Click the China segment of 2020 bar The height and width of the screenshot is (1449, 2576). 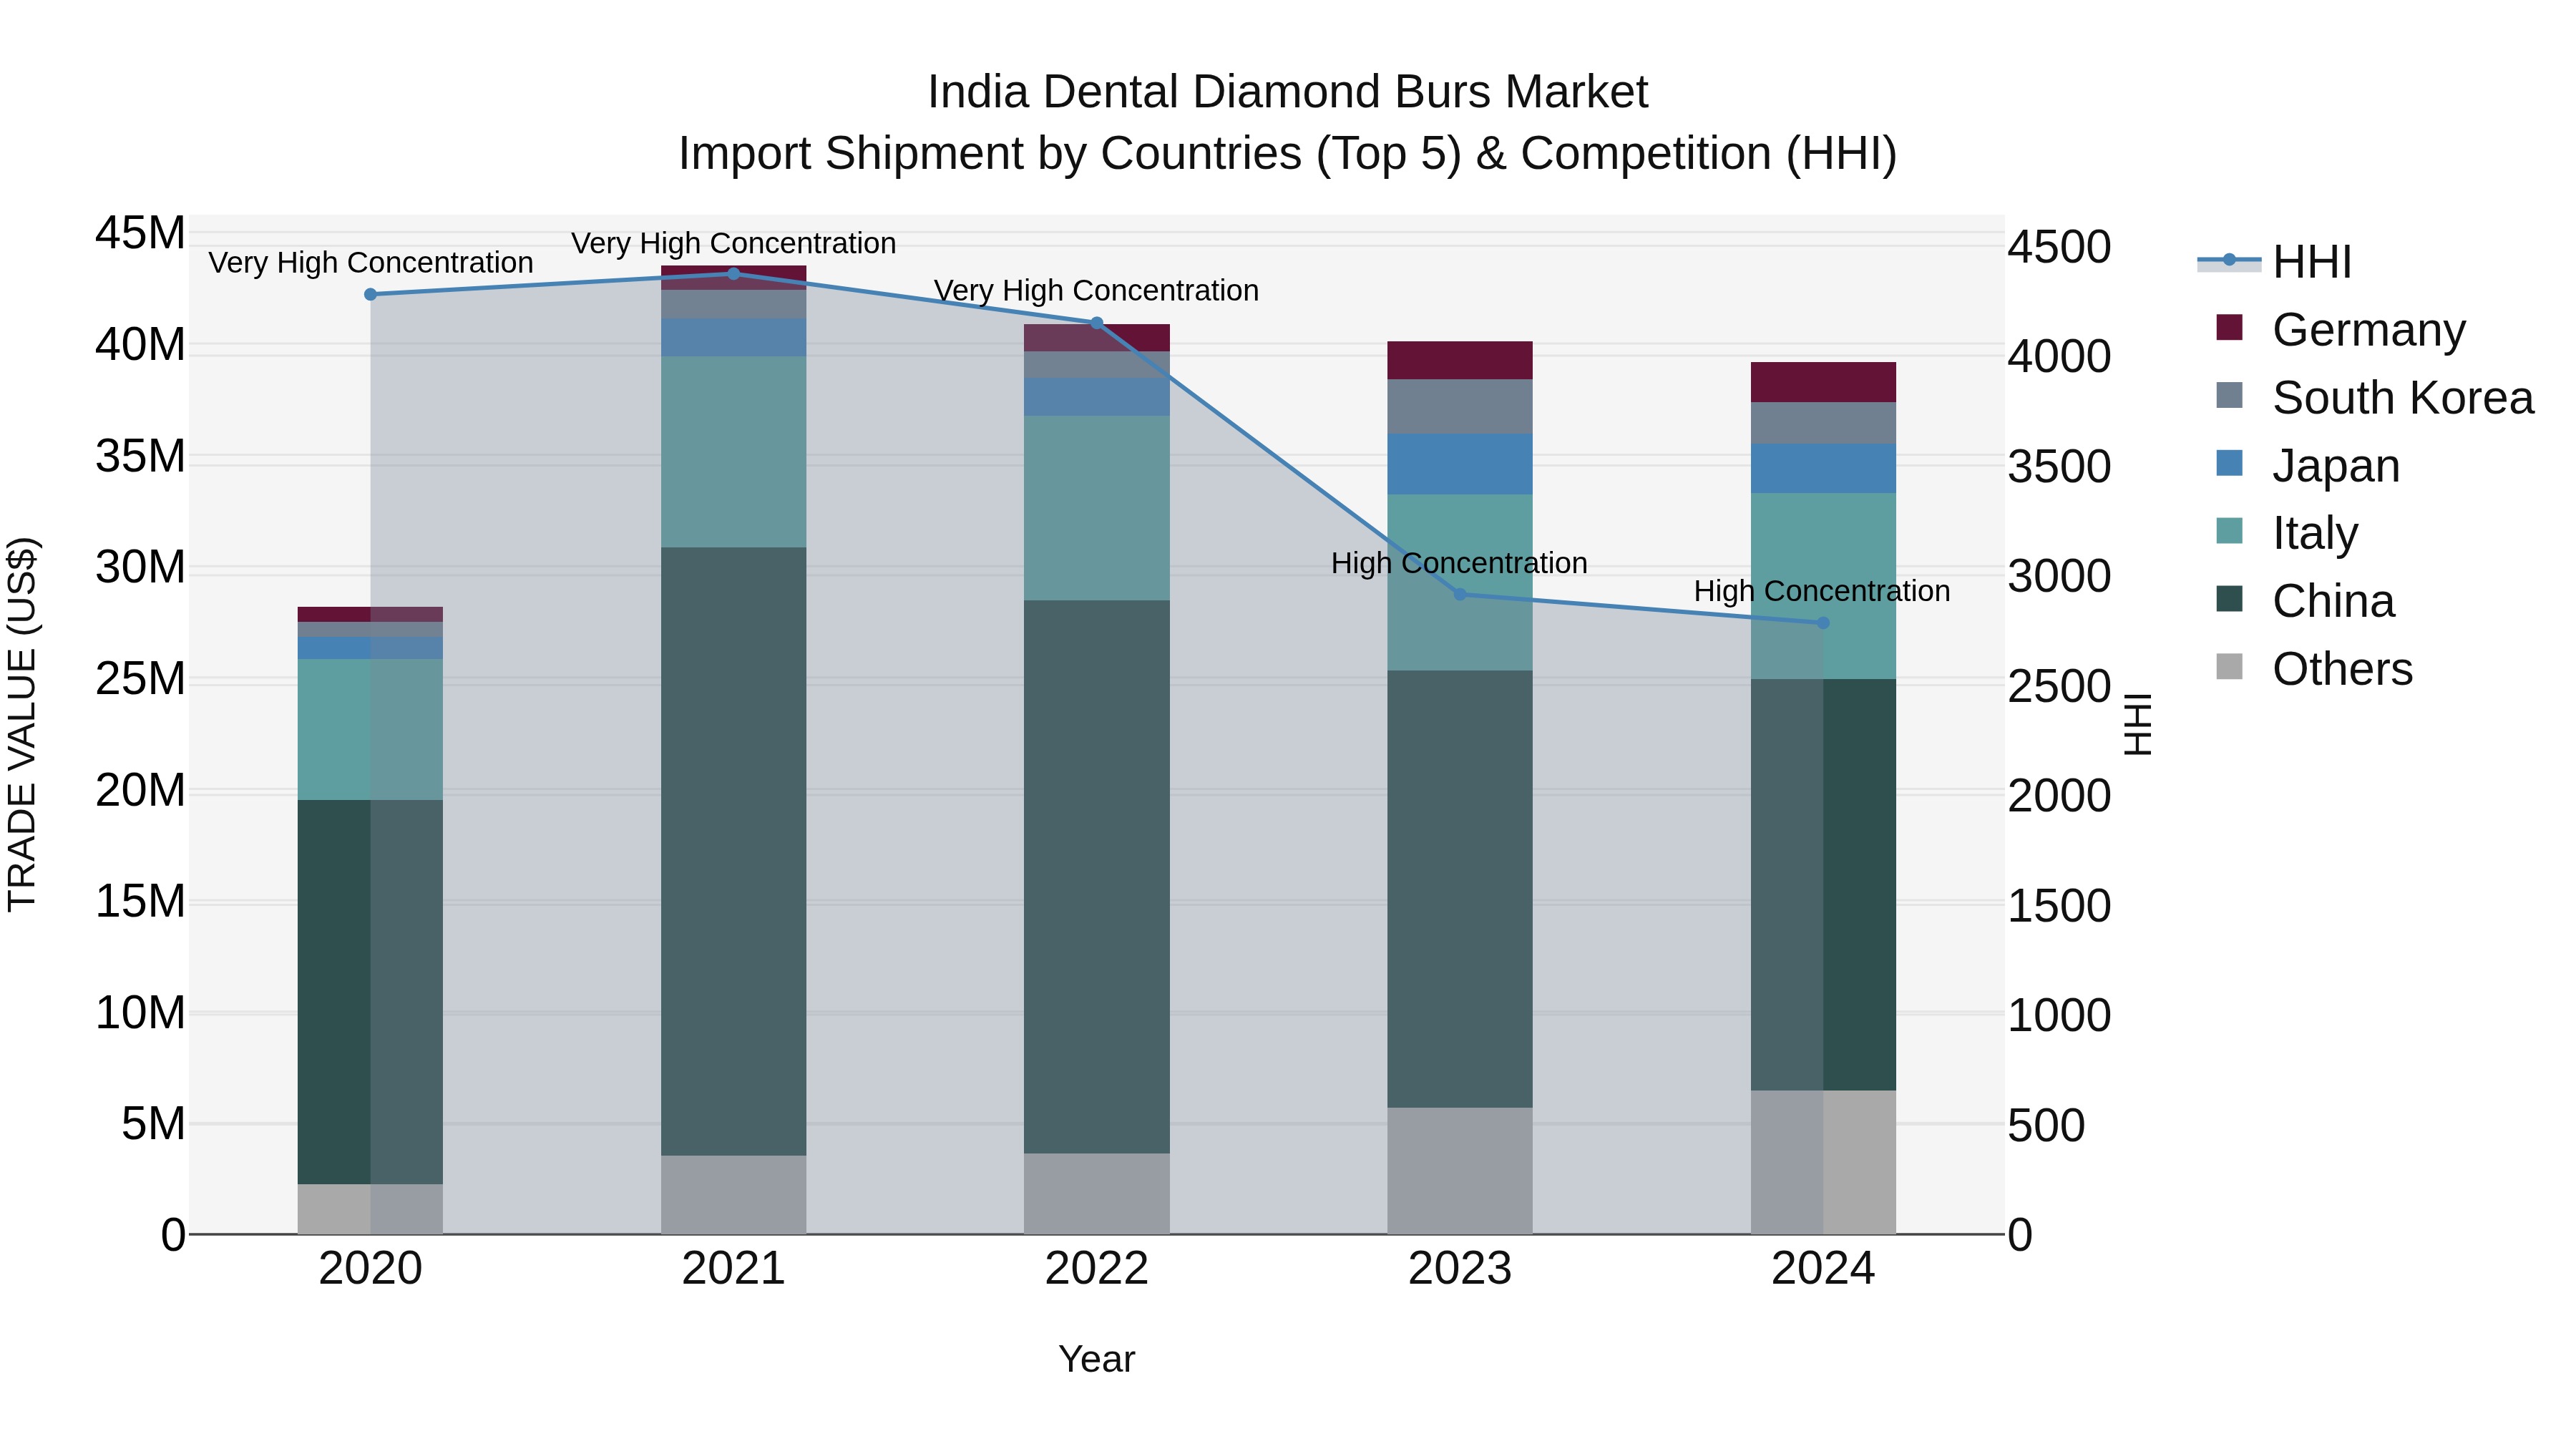[x=371, y=992]
